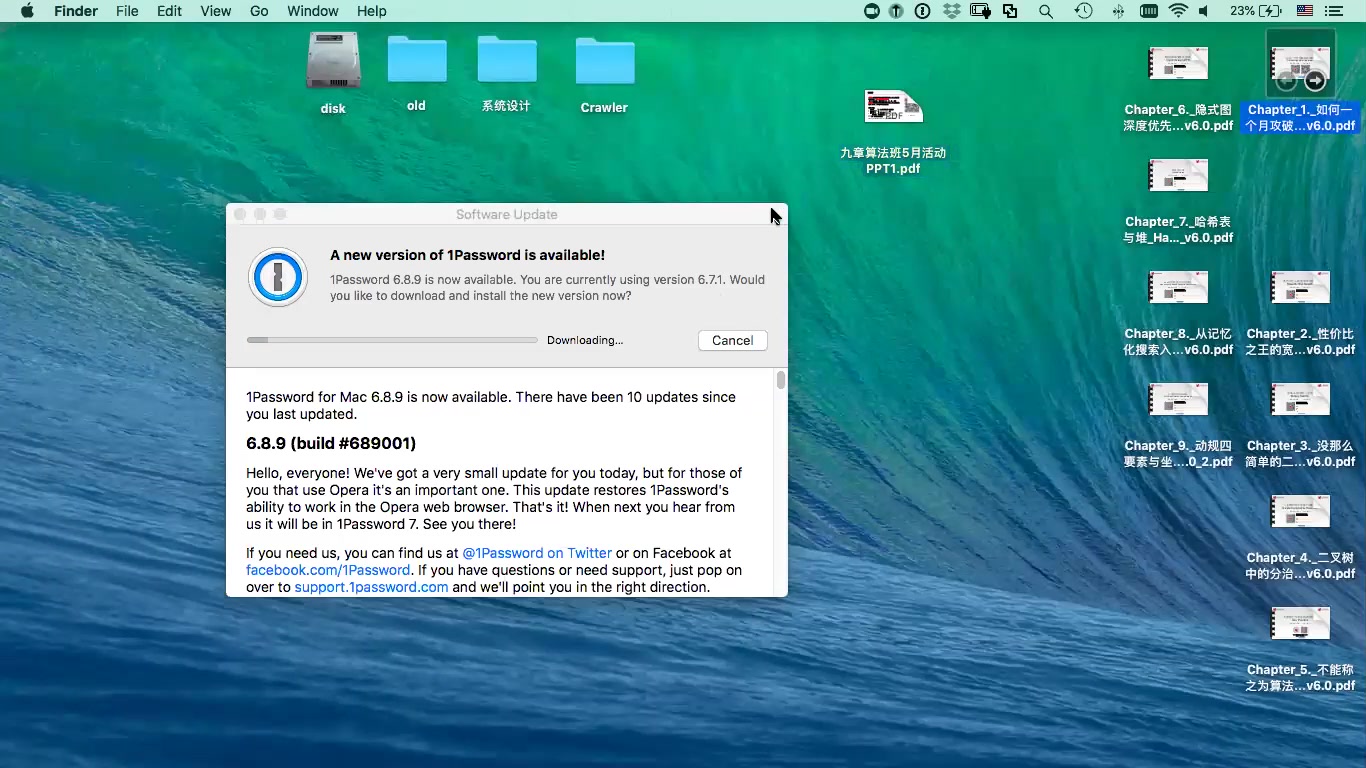The height and width of the screenshot is (768, 1366).
Task: Open the Bluetooth status menu
Action: point(1117,11)
